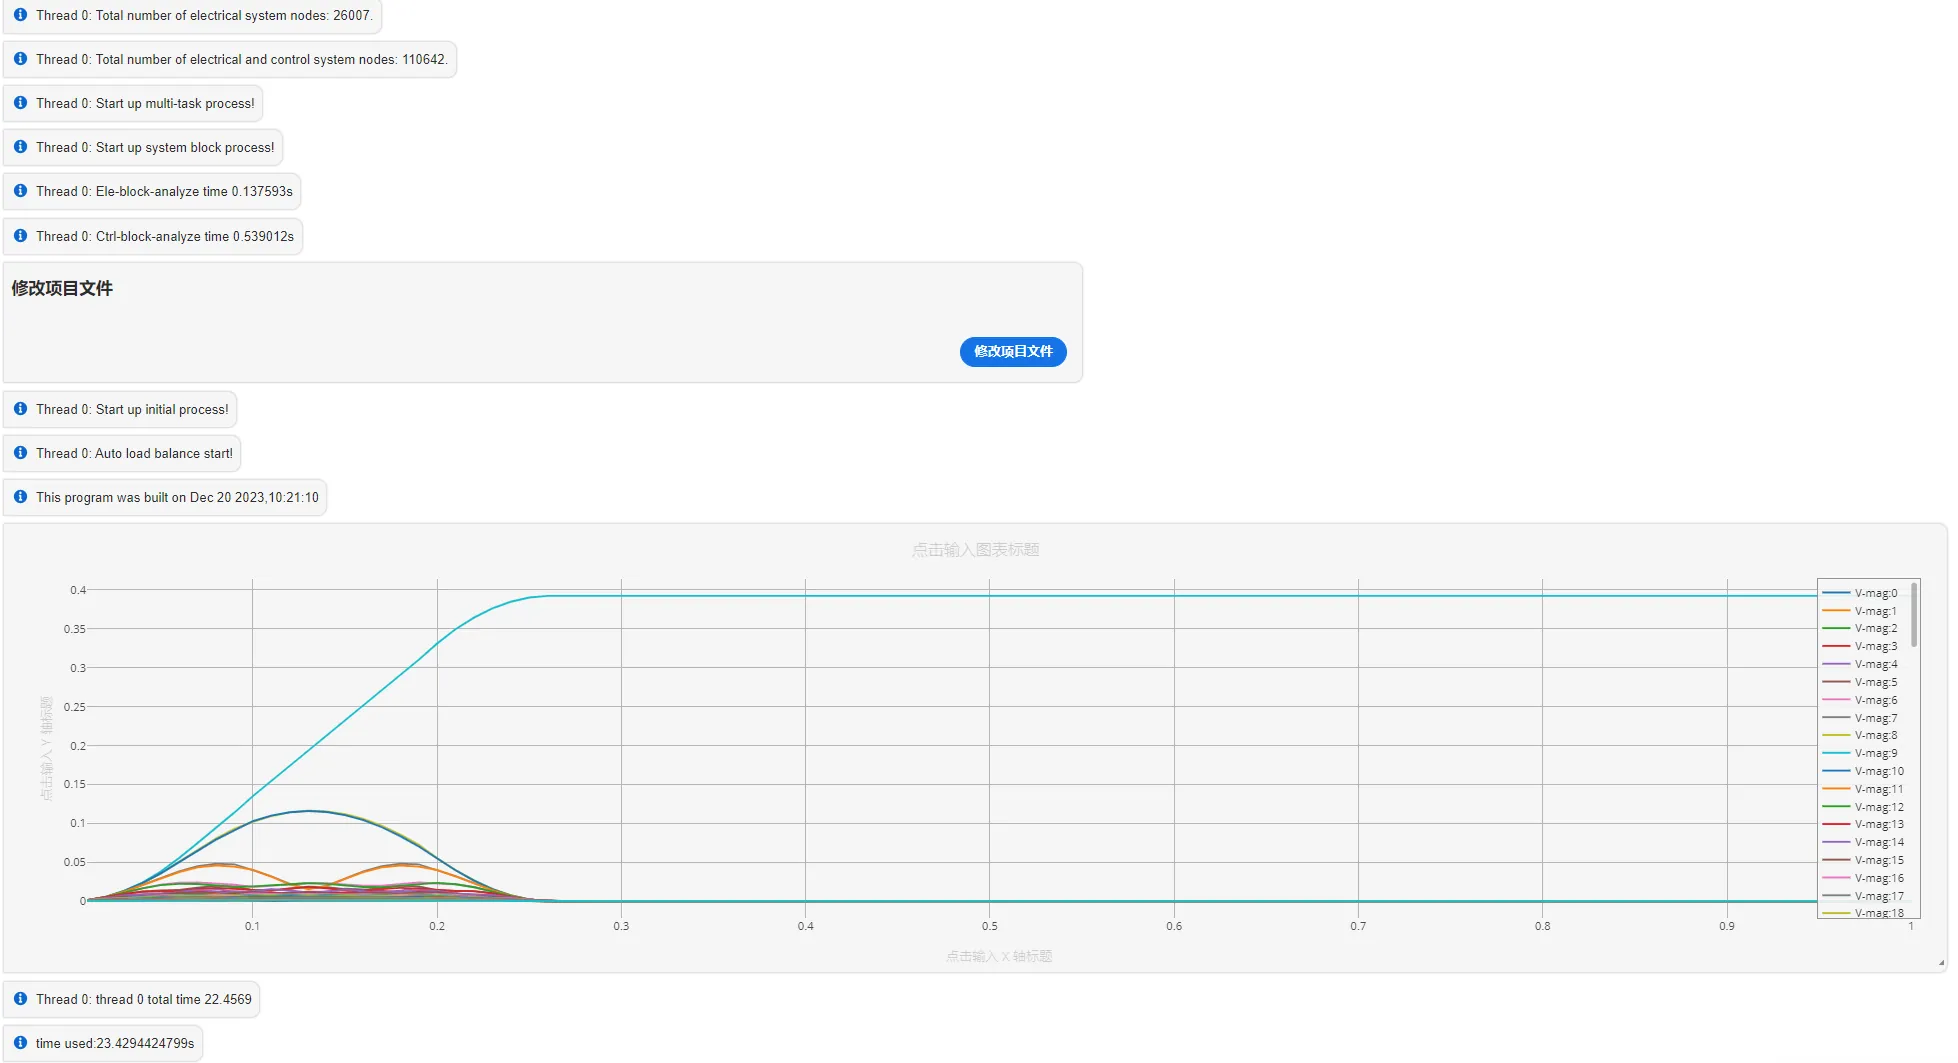Toggle V-mag:3 legend entry
The image size is (1958, 1063).
click(x=1860, y=646)
